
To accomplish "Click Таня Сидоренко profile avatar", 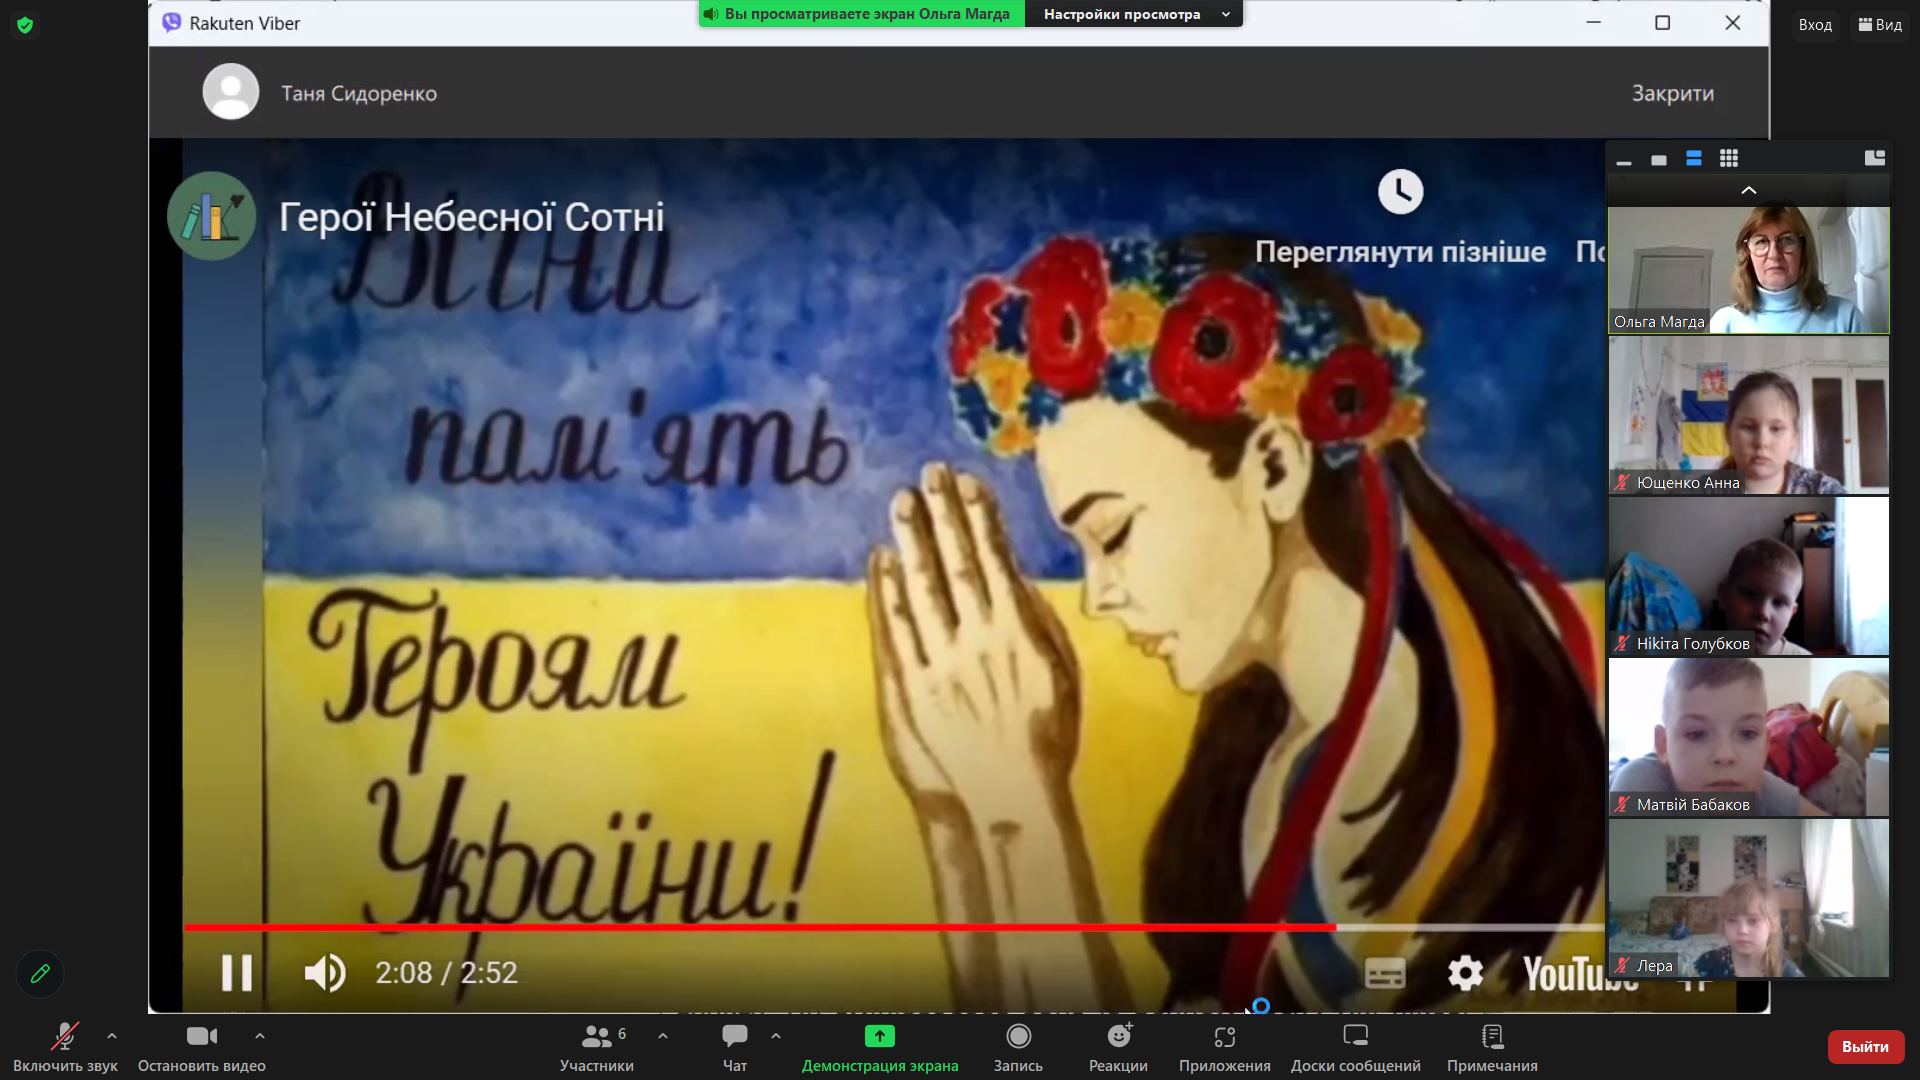I will 231,92.
